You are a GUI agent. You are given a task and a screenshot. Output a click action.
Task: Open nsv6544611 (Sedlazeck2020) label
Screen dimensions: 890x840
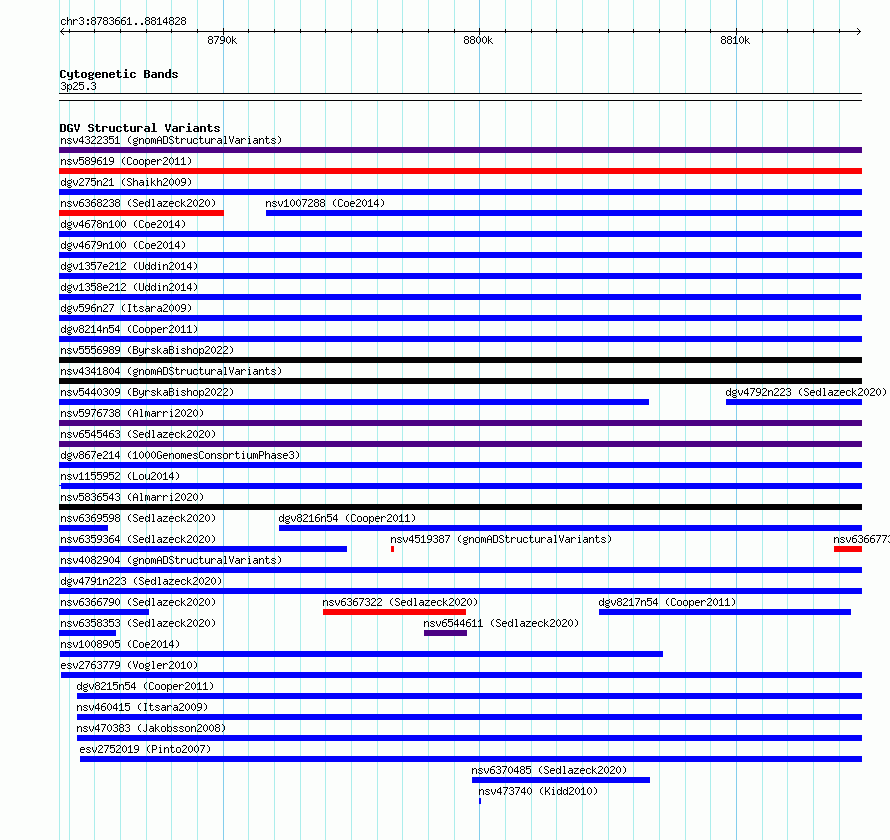click(x=501, y=623)
